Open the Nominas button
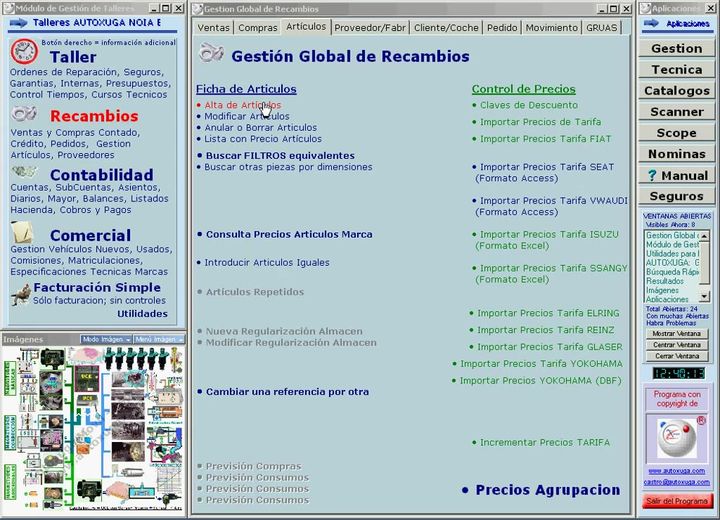Viewport: 720px width, 520px height. pyautogui.click(x=676, y=154)
